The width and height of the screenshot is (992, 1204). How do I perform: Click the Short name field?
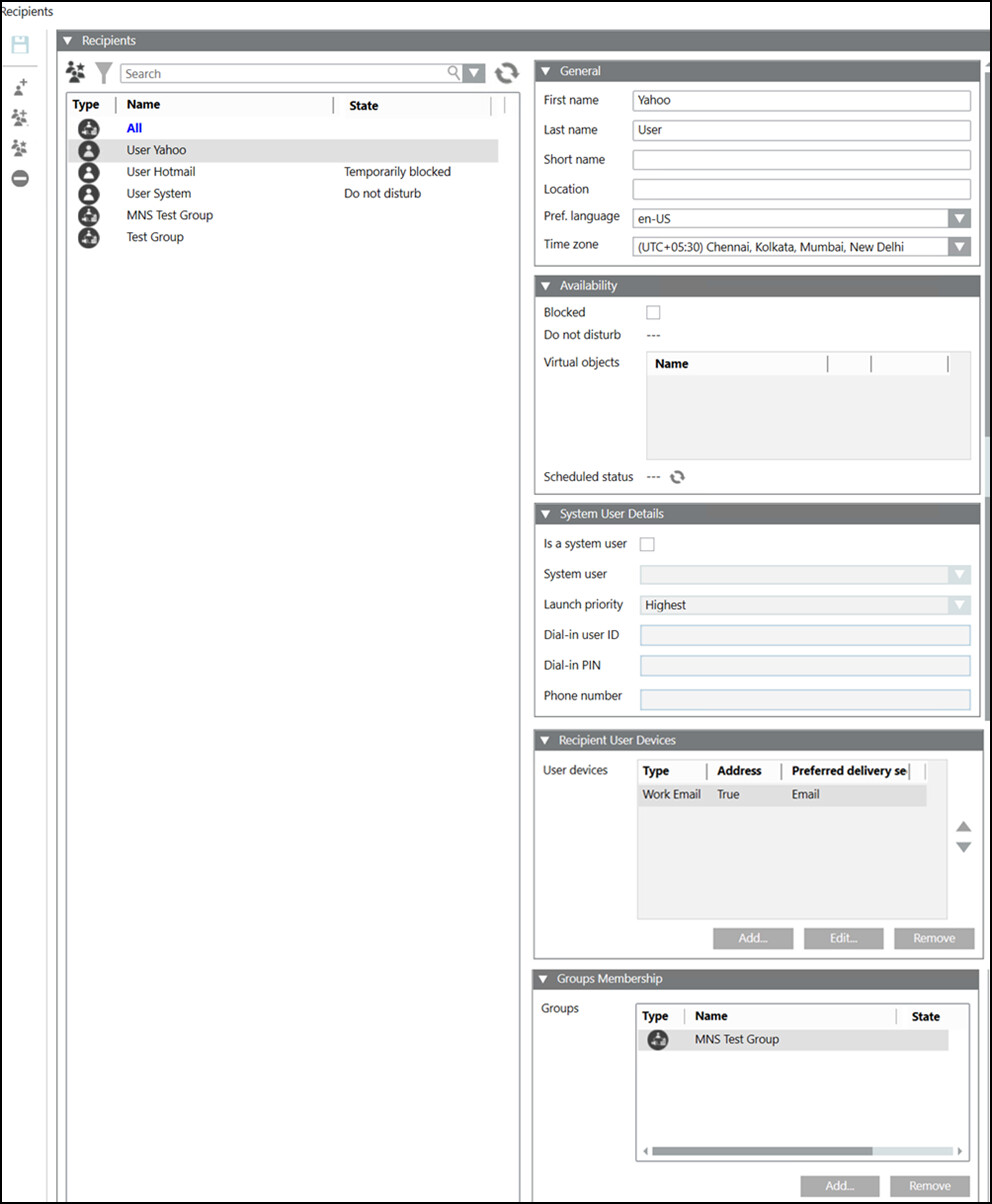tap(802, 160)
